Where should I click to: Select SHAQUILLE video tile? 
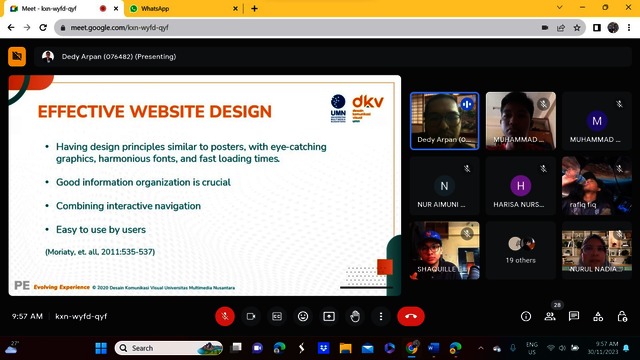[444, 251]
